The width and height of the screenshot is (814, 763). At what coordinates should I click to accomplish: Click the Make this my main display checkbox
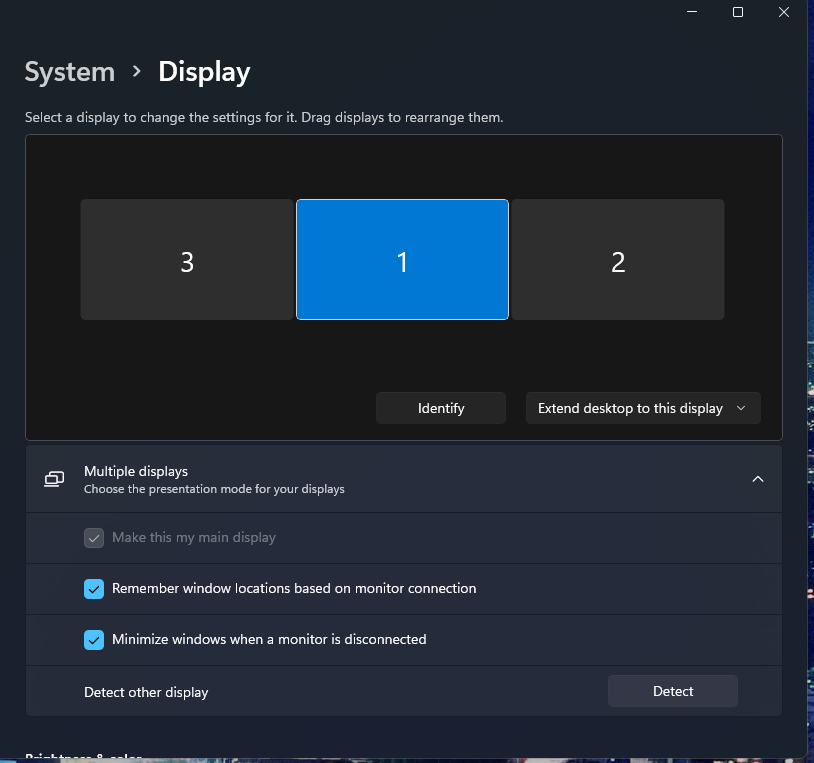(x=93, y=538)
